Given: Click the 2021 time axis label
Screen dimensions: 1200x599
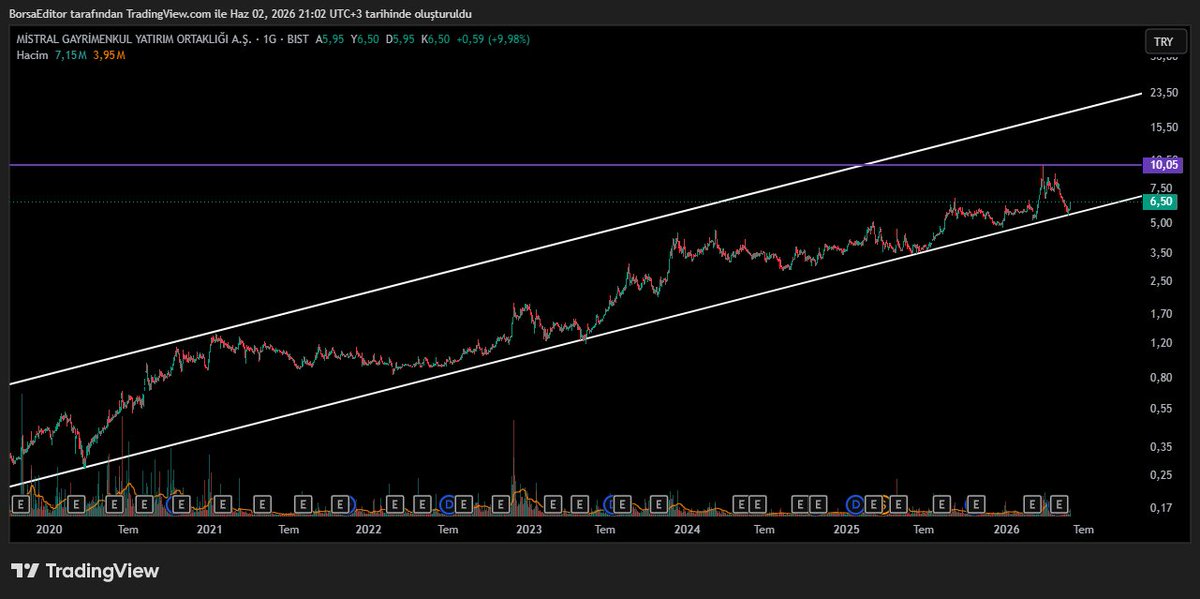Looking at the screenshot, I should [209, 529].
